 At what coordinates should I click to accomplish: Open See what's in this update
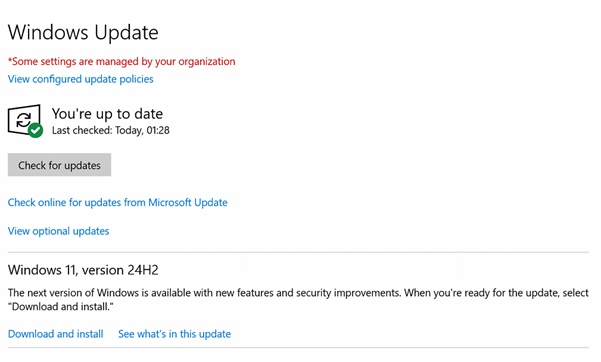(x=174, y=334)
